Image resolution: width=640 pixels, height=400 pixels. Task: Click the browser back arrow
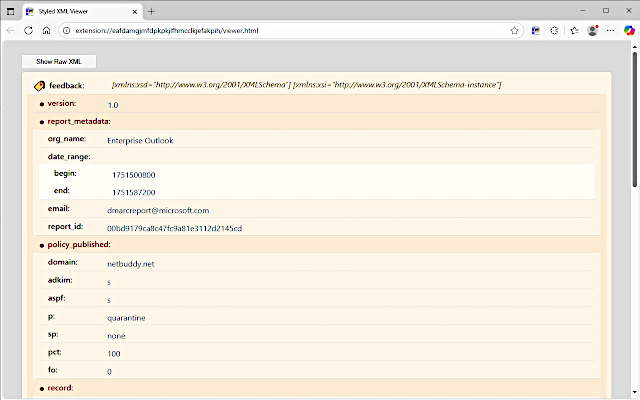pyautogui.click(x=11, y=31)
